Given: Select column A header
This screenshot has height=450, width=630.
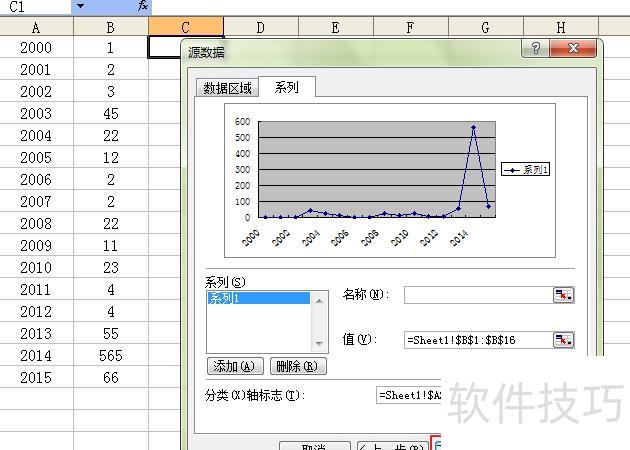Looking at the screenshot, I should coord(36,27).
